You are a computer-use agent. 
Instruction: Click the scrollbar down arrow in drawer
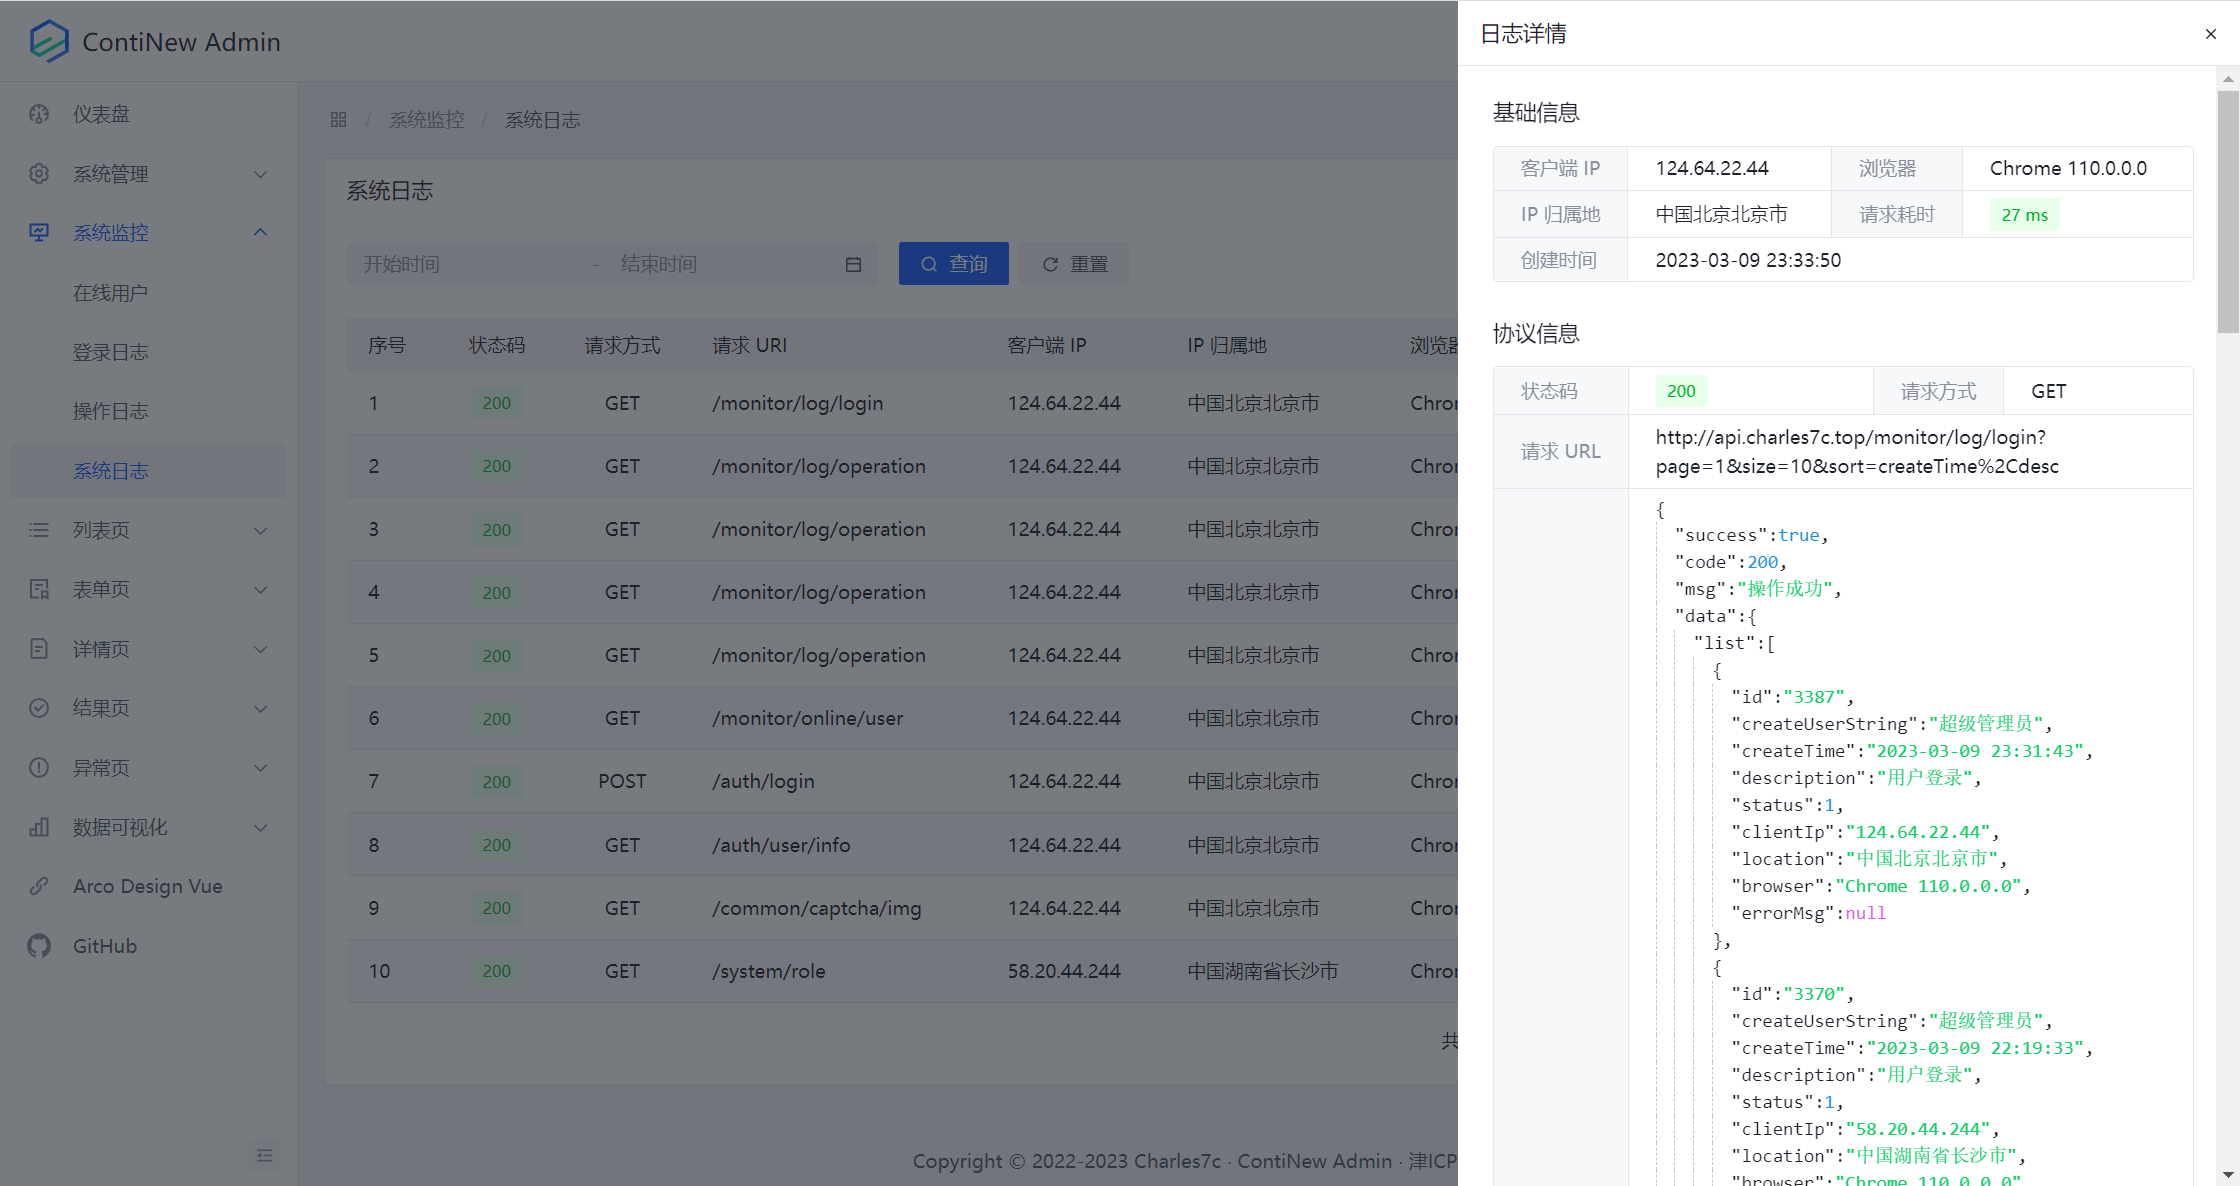tap(2228, 1175)
